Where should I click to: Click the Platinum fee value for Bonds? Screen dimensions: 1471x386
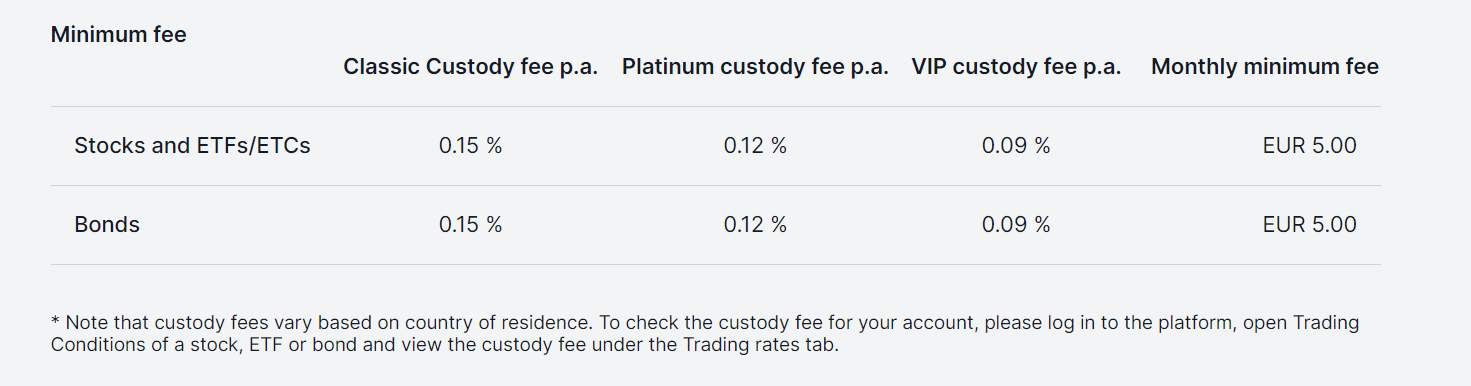pos(755,225)
